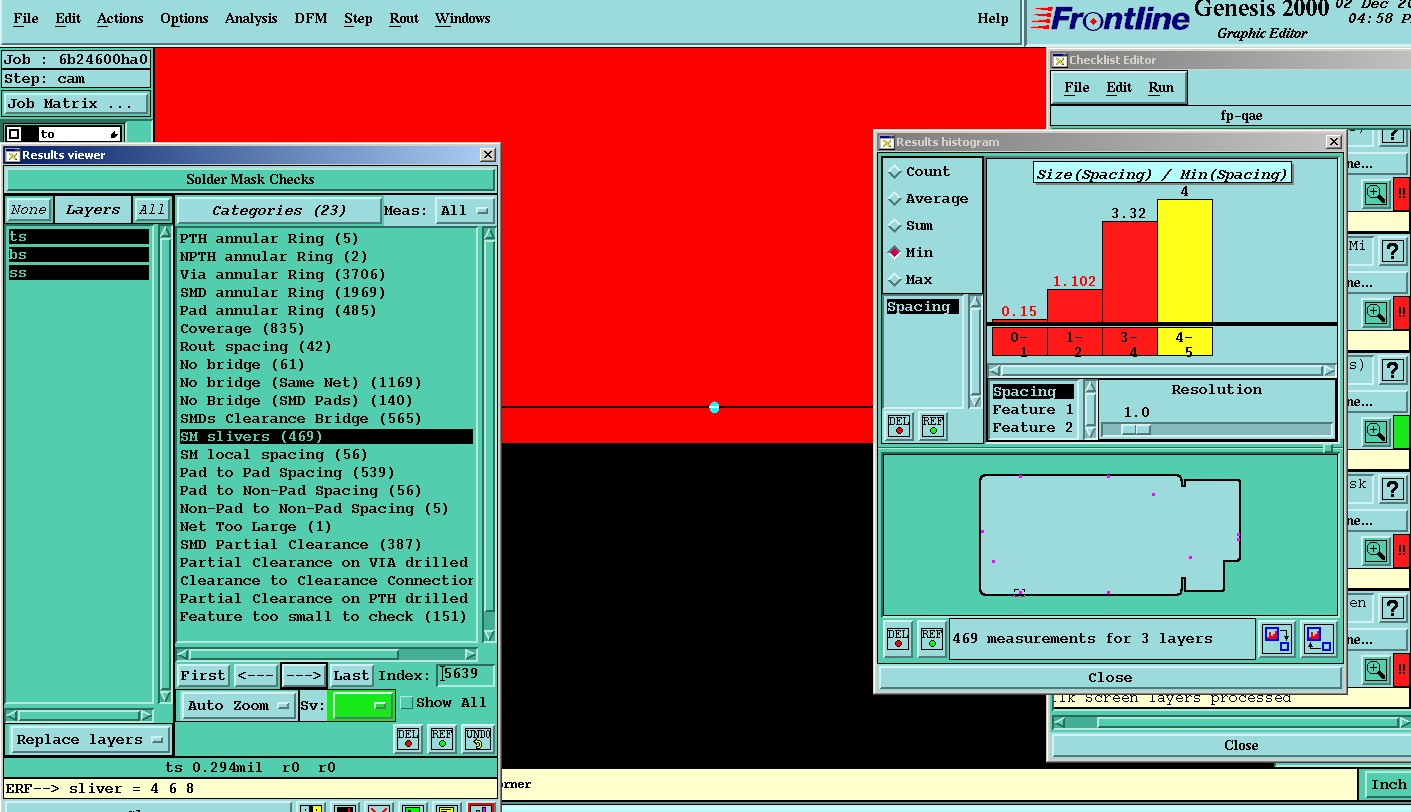Viewport: 1411px width, 812px height.
Task: Click REF icon next to measurements count
Action: pos(932,638)
